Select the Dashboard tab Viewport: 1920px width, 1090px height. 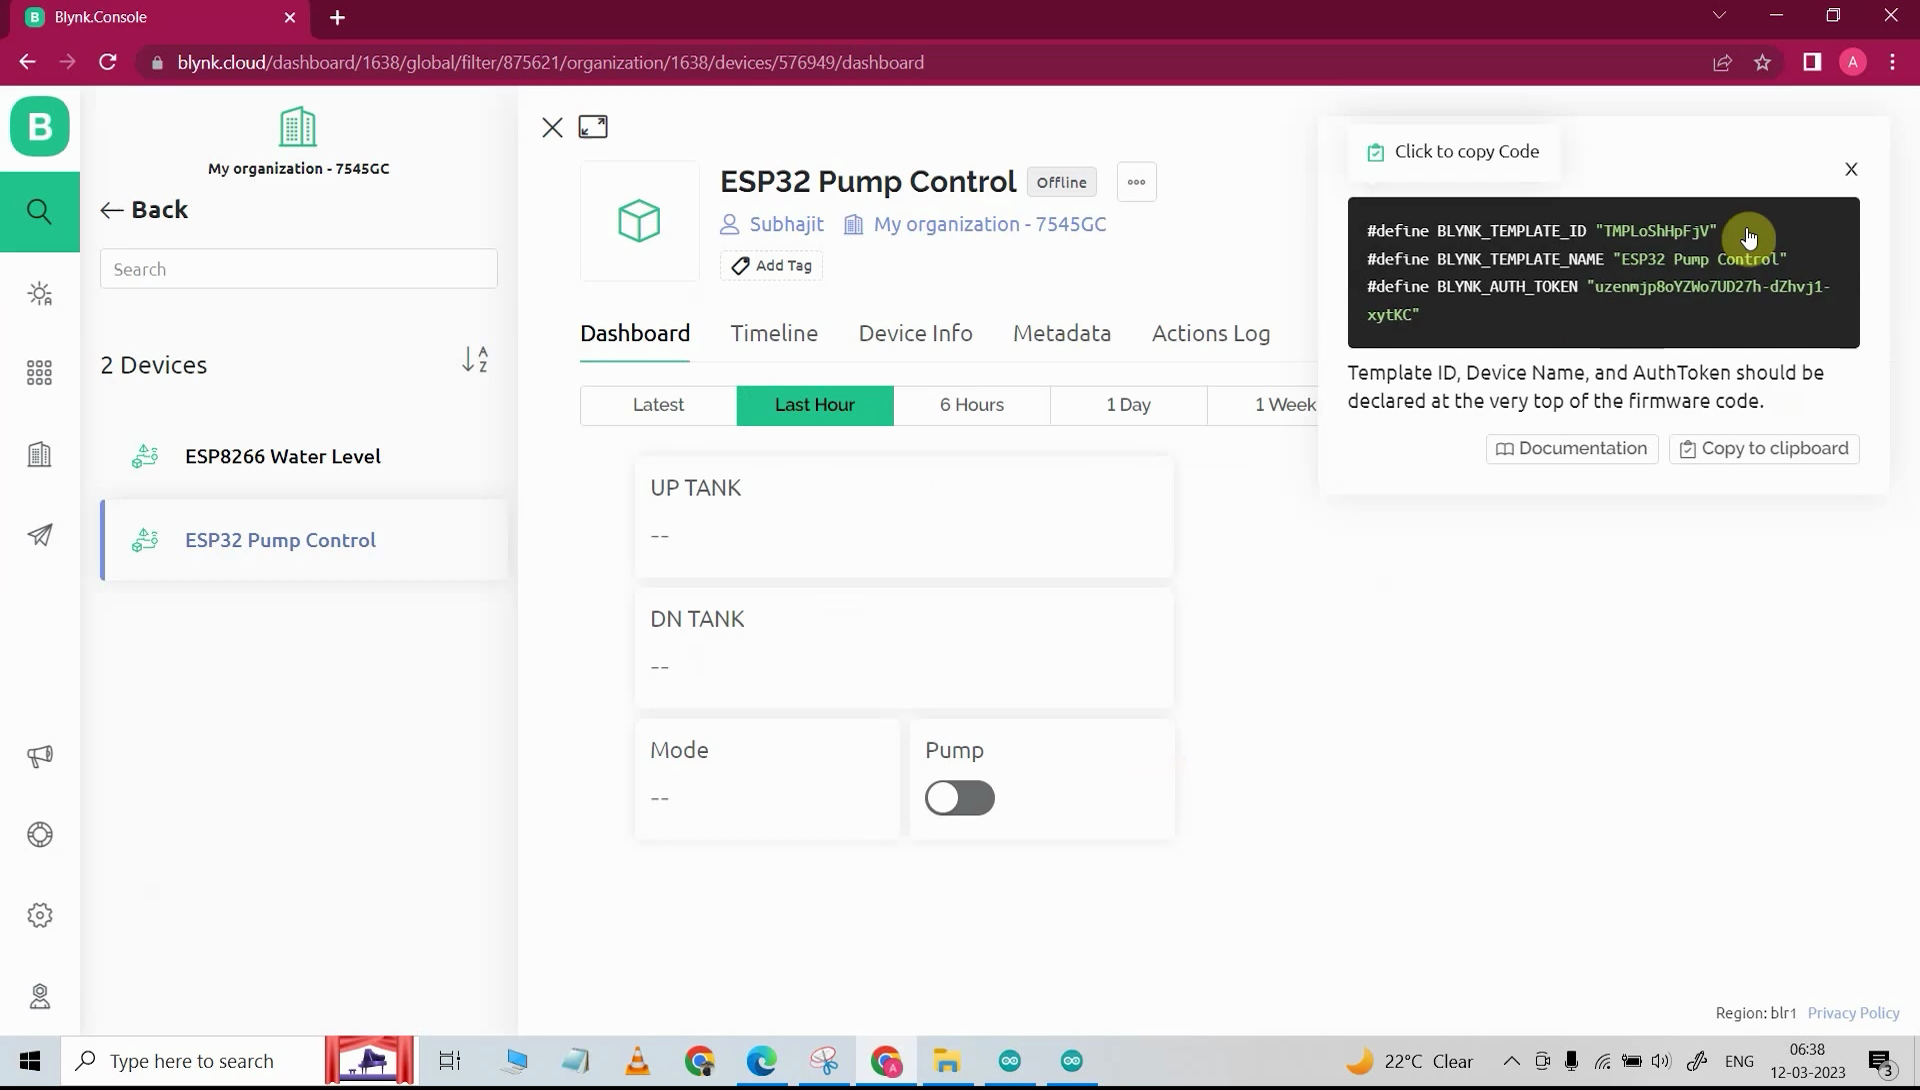634,332
